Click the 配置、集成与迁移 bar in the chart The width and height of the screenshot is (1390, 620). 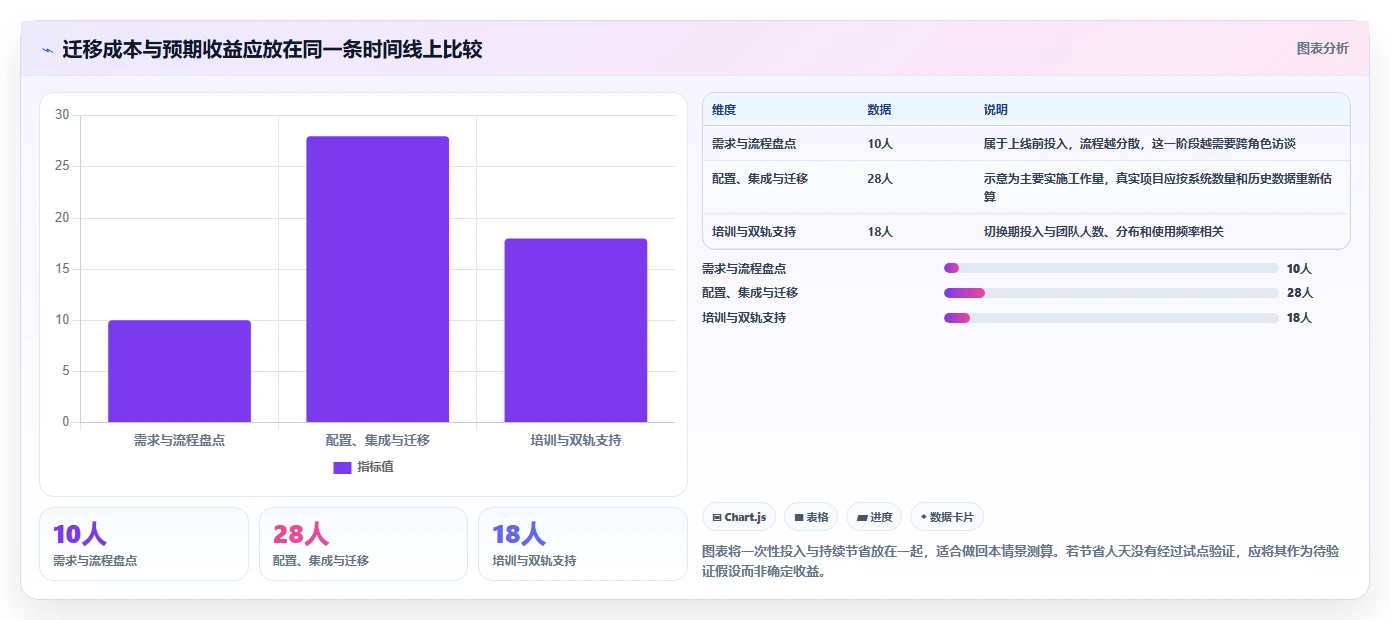(377, 279)
